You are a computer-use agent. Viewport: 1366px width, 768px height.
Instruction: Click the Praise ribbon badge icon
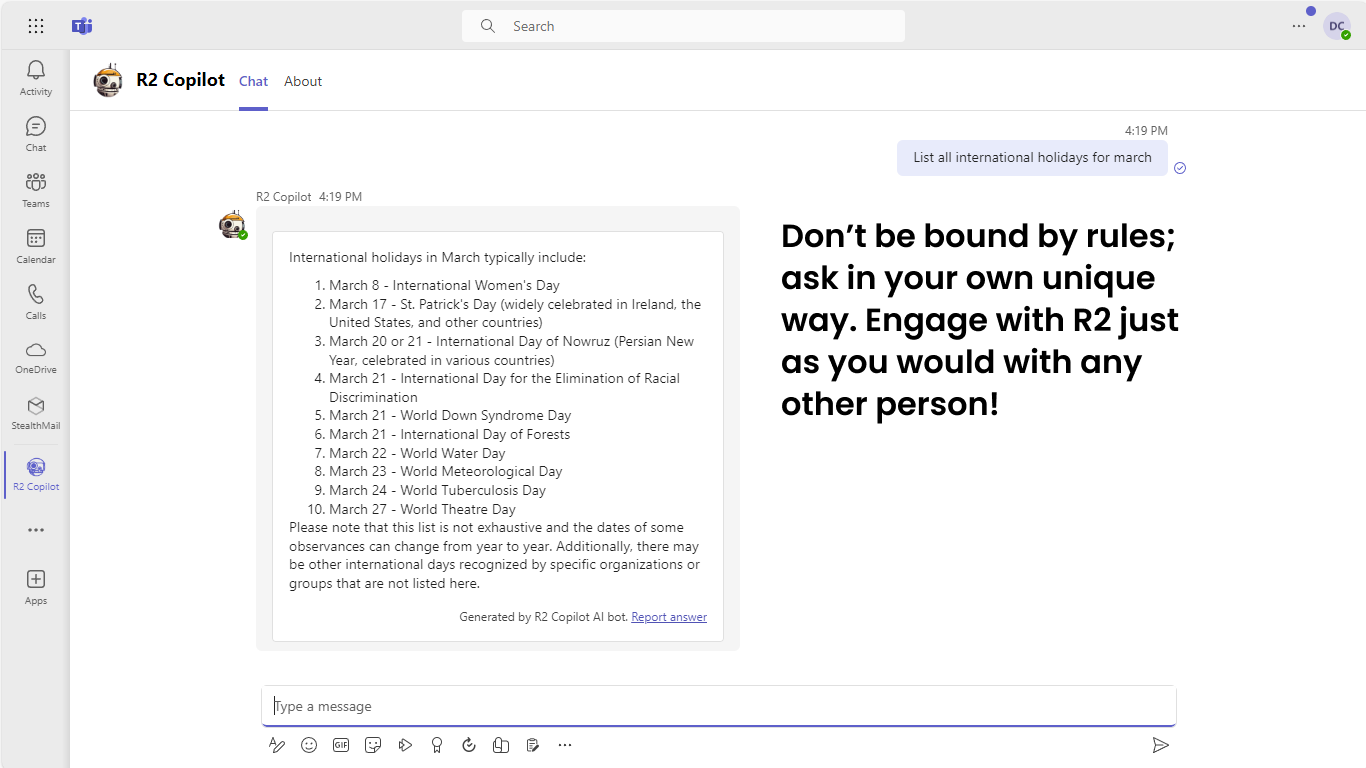(437, 745)
